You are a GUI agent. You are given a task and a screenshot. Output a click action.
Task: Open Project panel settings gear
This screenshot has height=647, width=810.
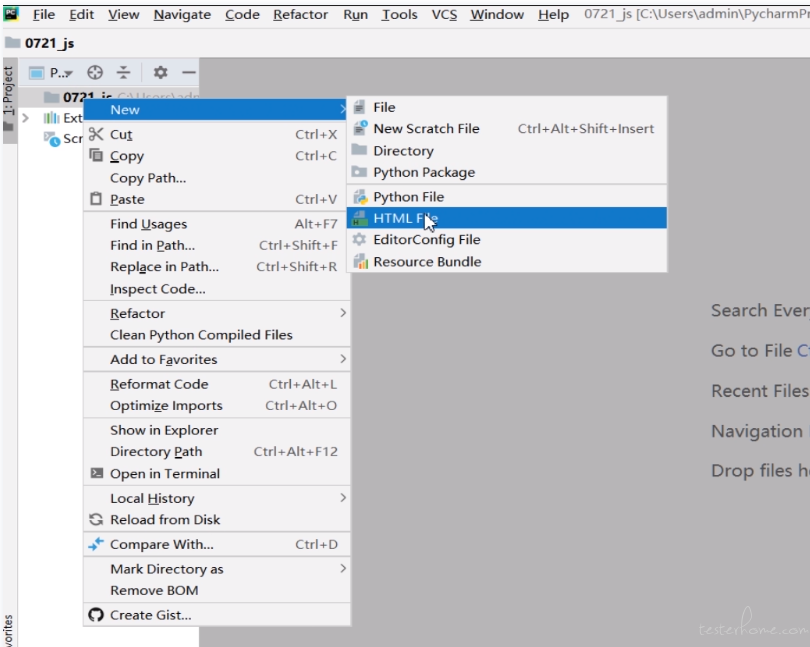pos(160,72)
